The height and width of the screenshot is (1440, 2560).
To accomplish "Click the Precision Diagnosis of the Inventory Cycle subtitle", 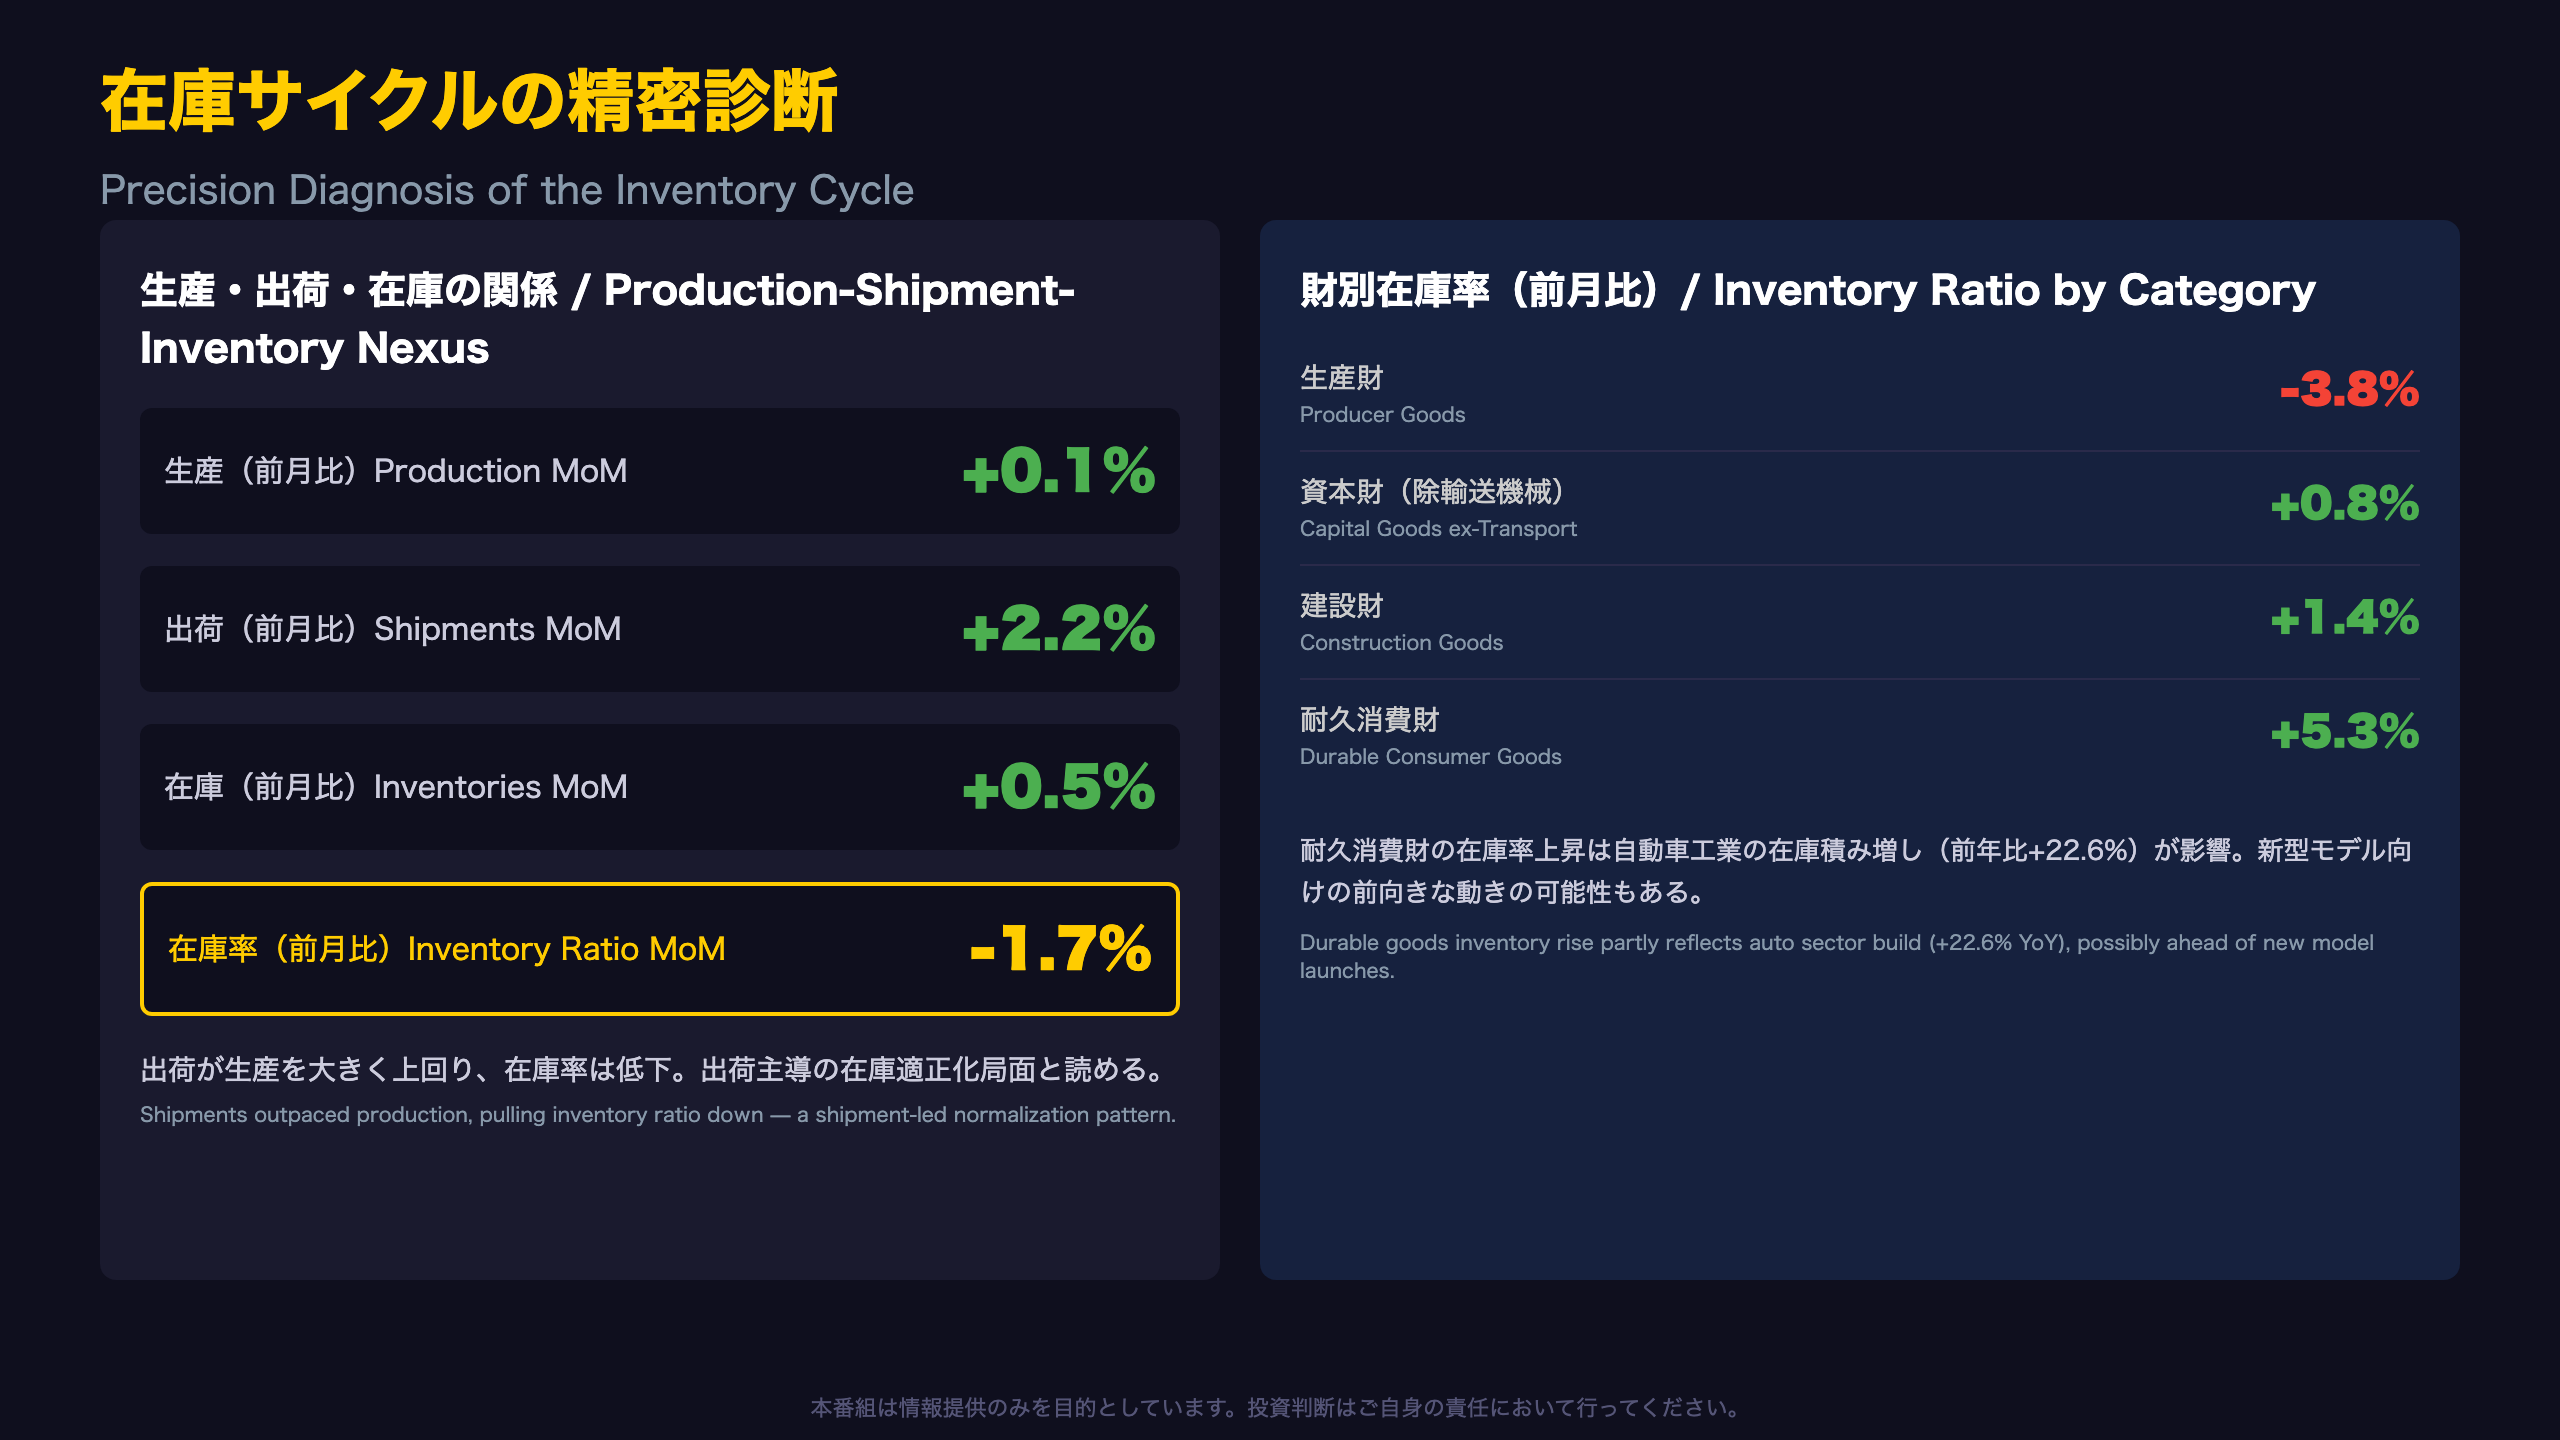I will point(507,190).
